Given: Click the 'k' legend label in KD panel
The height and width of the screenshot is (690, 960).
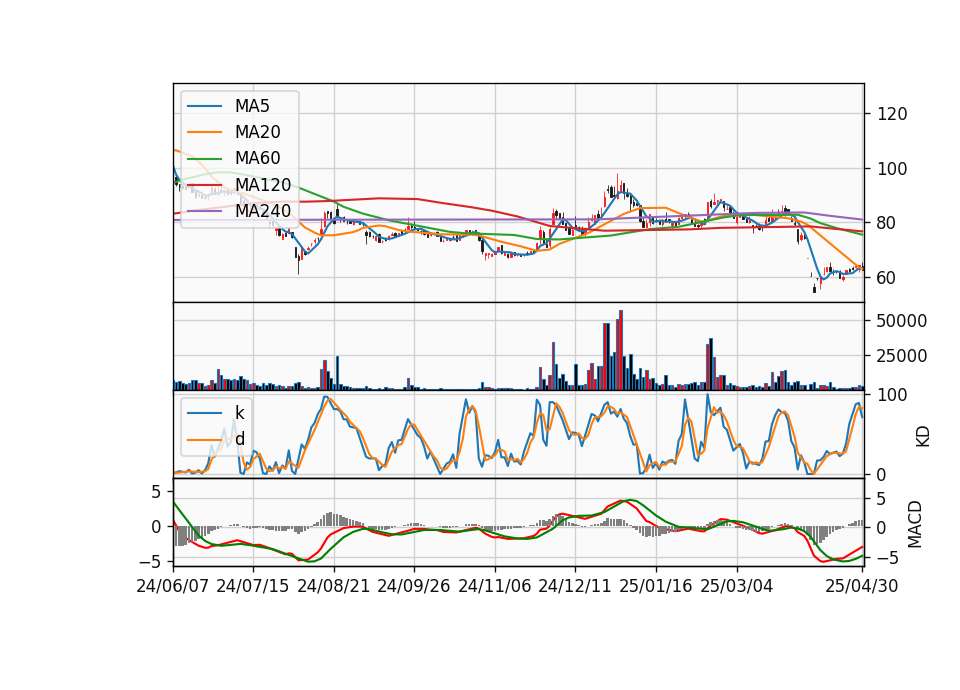Looking at the screenshot, I should point(239,413).
